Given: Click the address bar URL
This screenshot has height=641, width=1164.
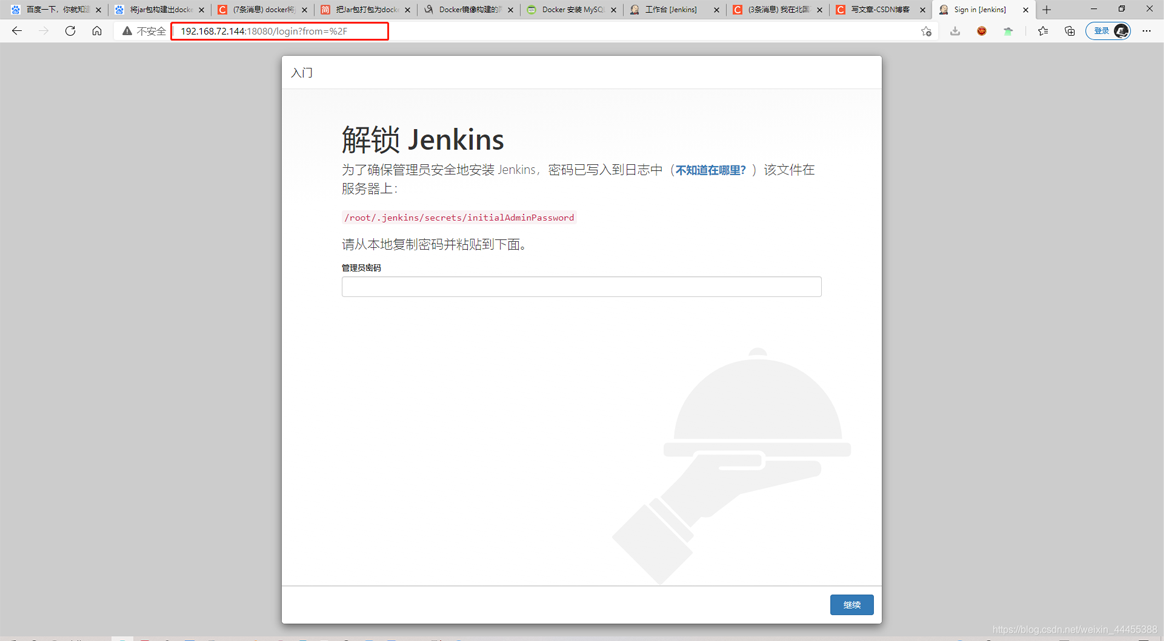Looking at the screenshot, I should pyautogui.click(x=280, y=31).
